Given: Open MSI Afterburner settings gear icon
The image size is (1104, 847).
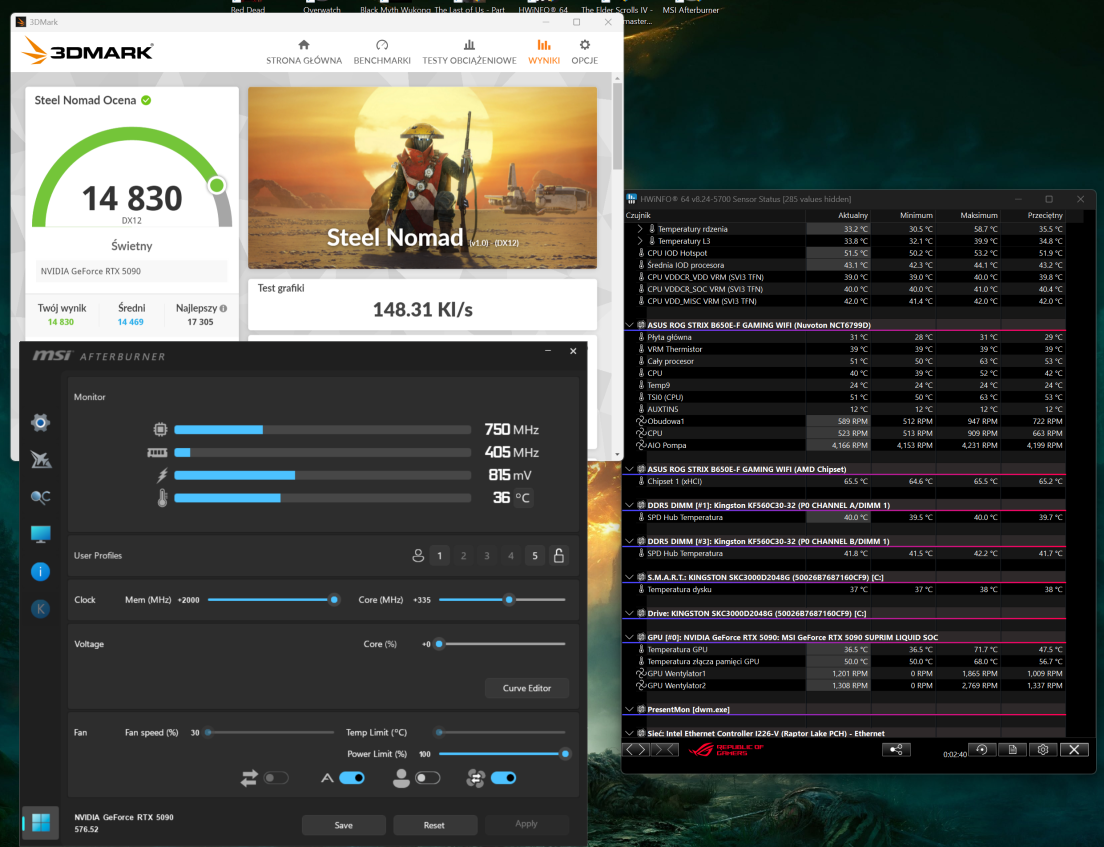Looking at the screenshot, I should pos(40,423).
